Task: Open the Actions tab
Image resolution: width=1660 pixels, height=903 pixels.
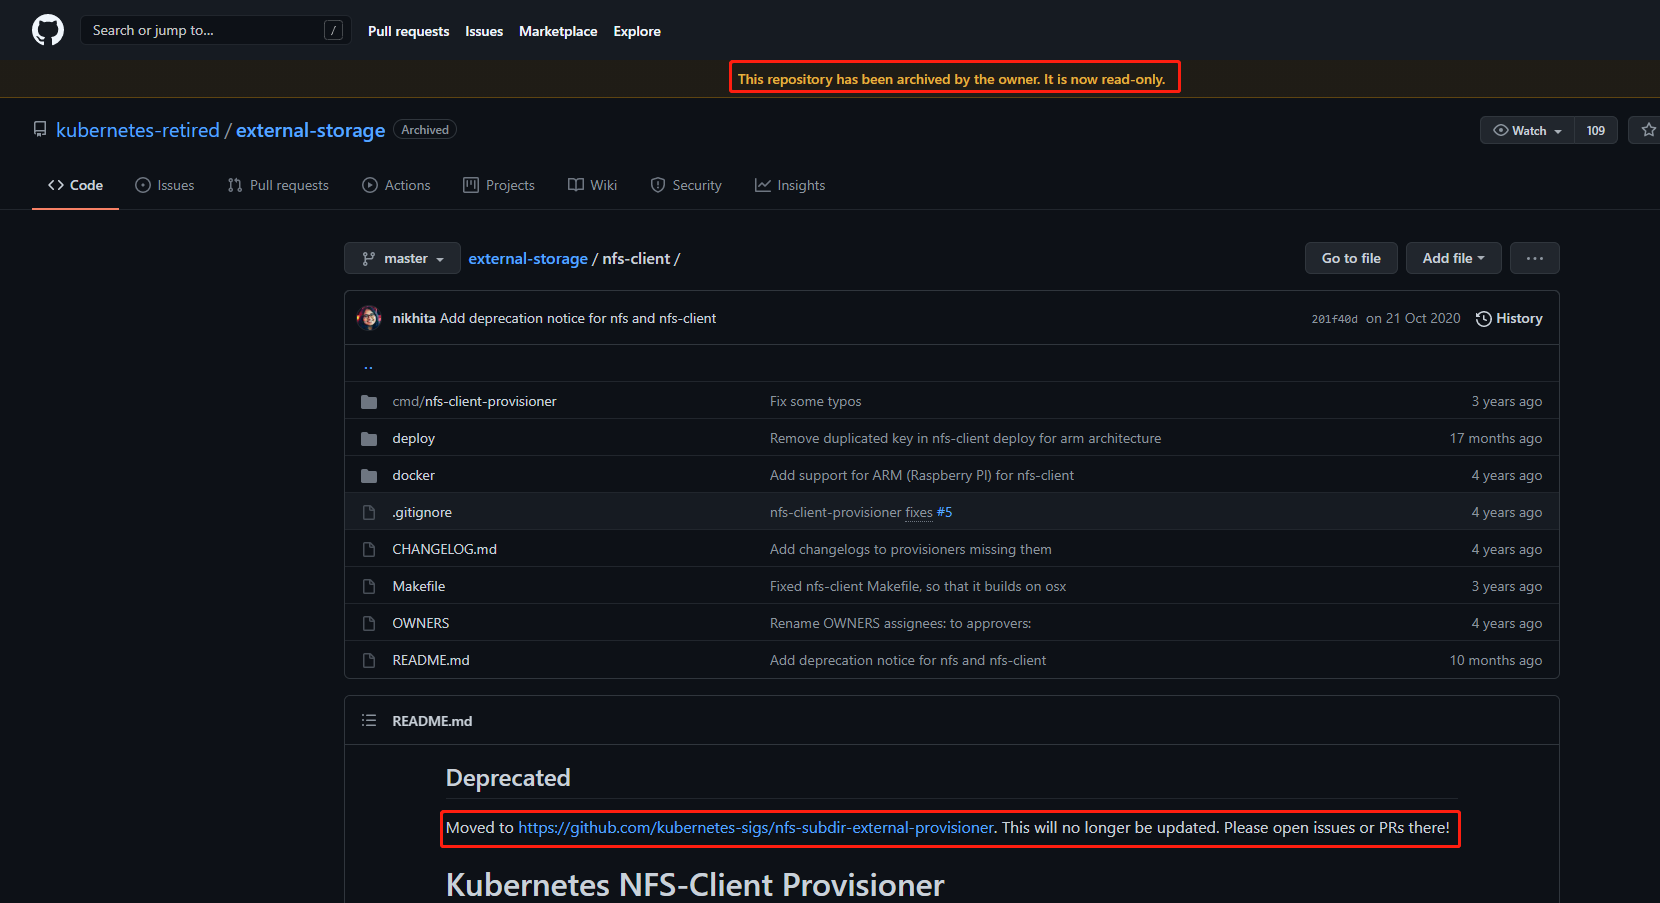Action: pyautogui.click(x=396, y=185)
